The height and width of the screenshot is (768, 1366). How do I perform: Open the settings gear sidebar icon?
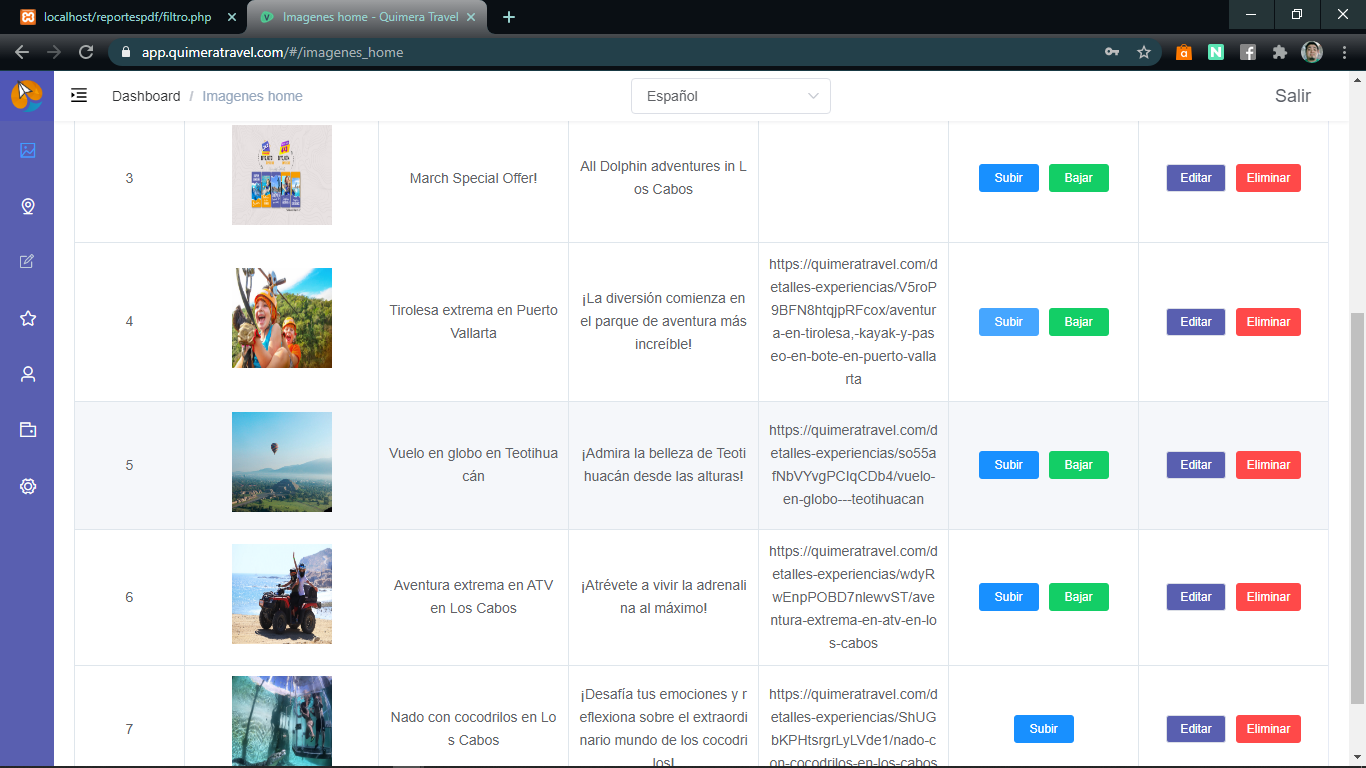[27, 486]
